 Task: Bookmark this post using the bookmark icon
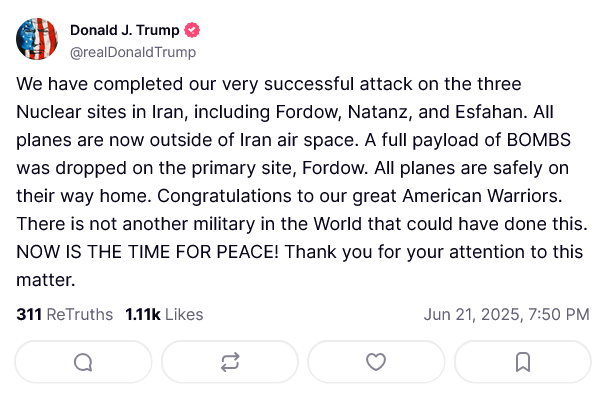pos(523,362)
